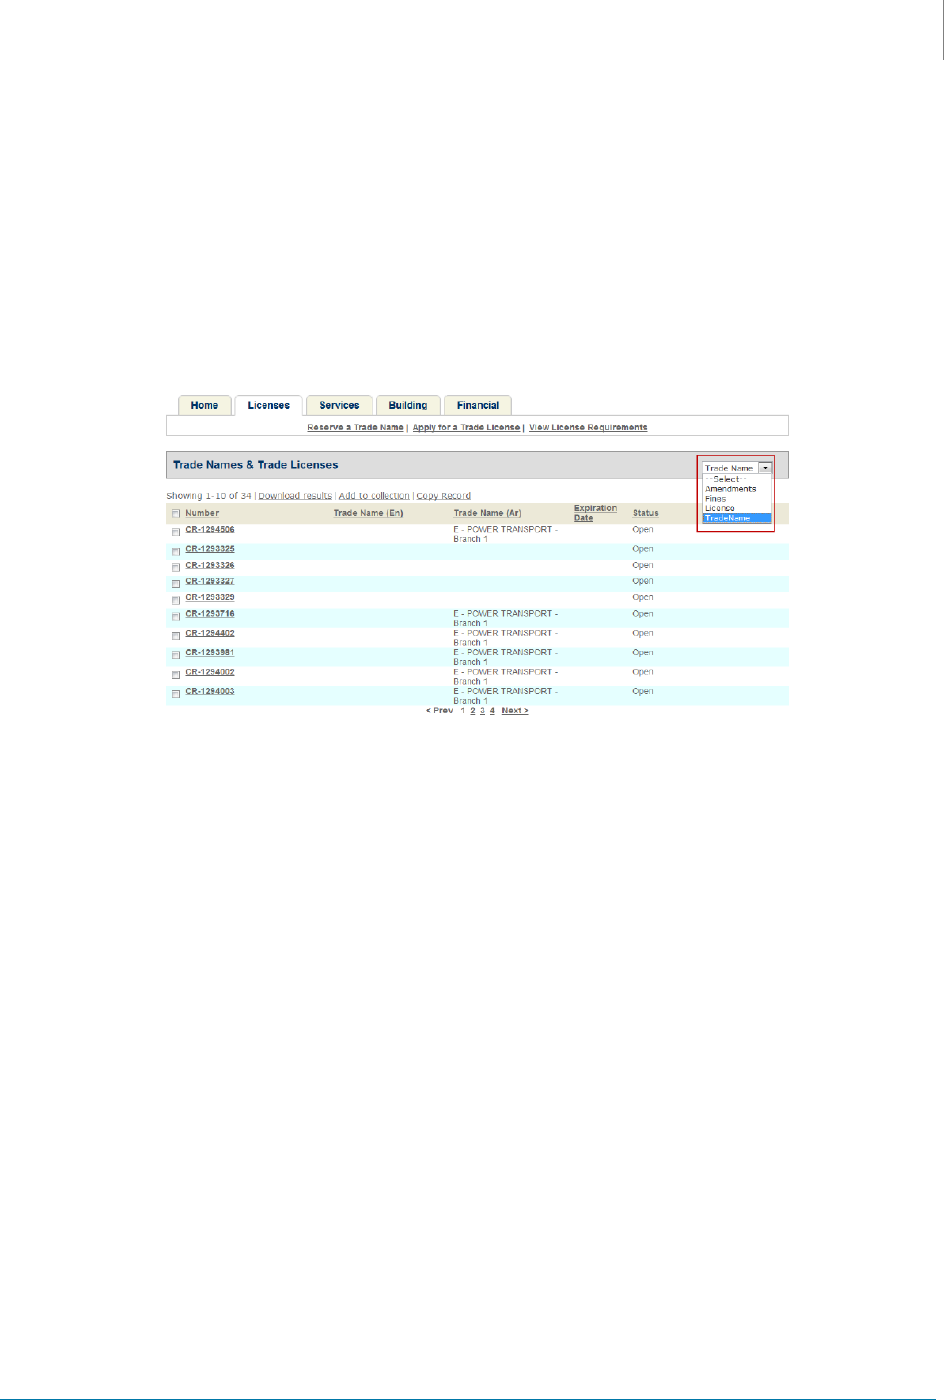
Task: Check the box for CR-1293981
Action: (x=176, y=655)
